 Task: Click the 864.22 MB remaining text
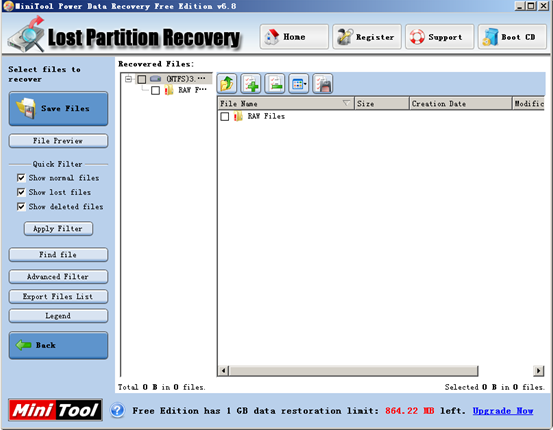409,411
